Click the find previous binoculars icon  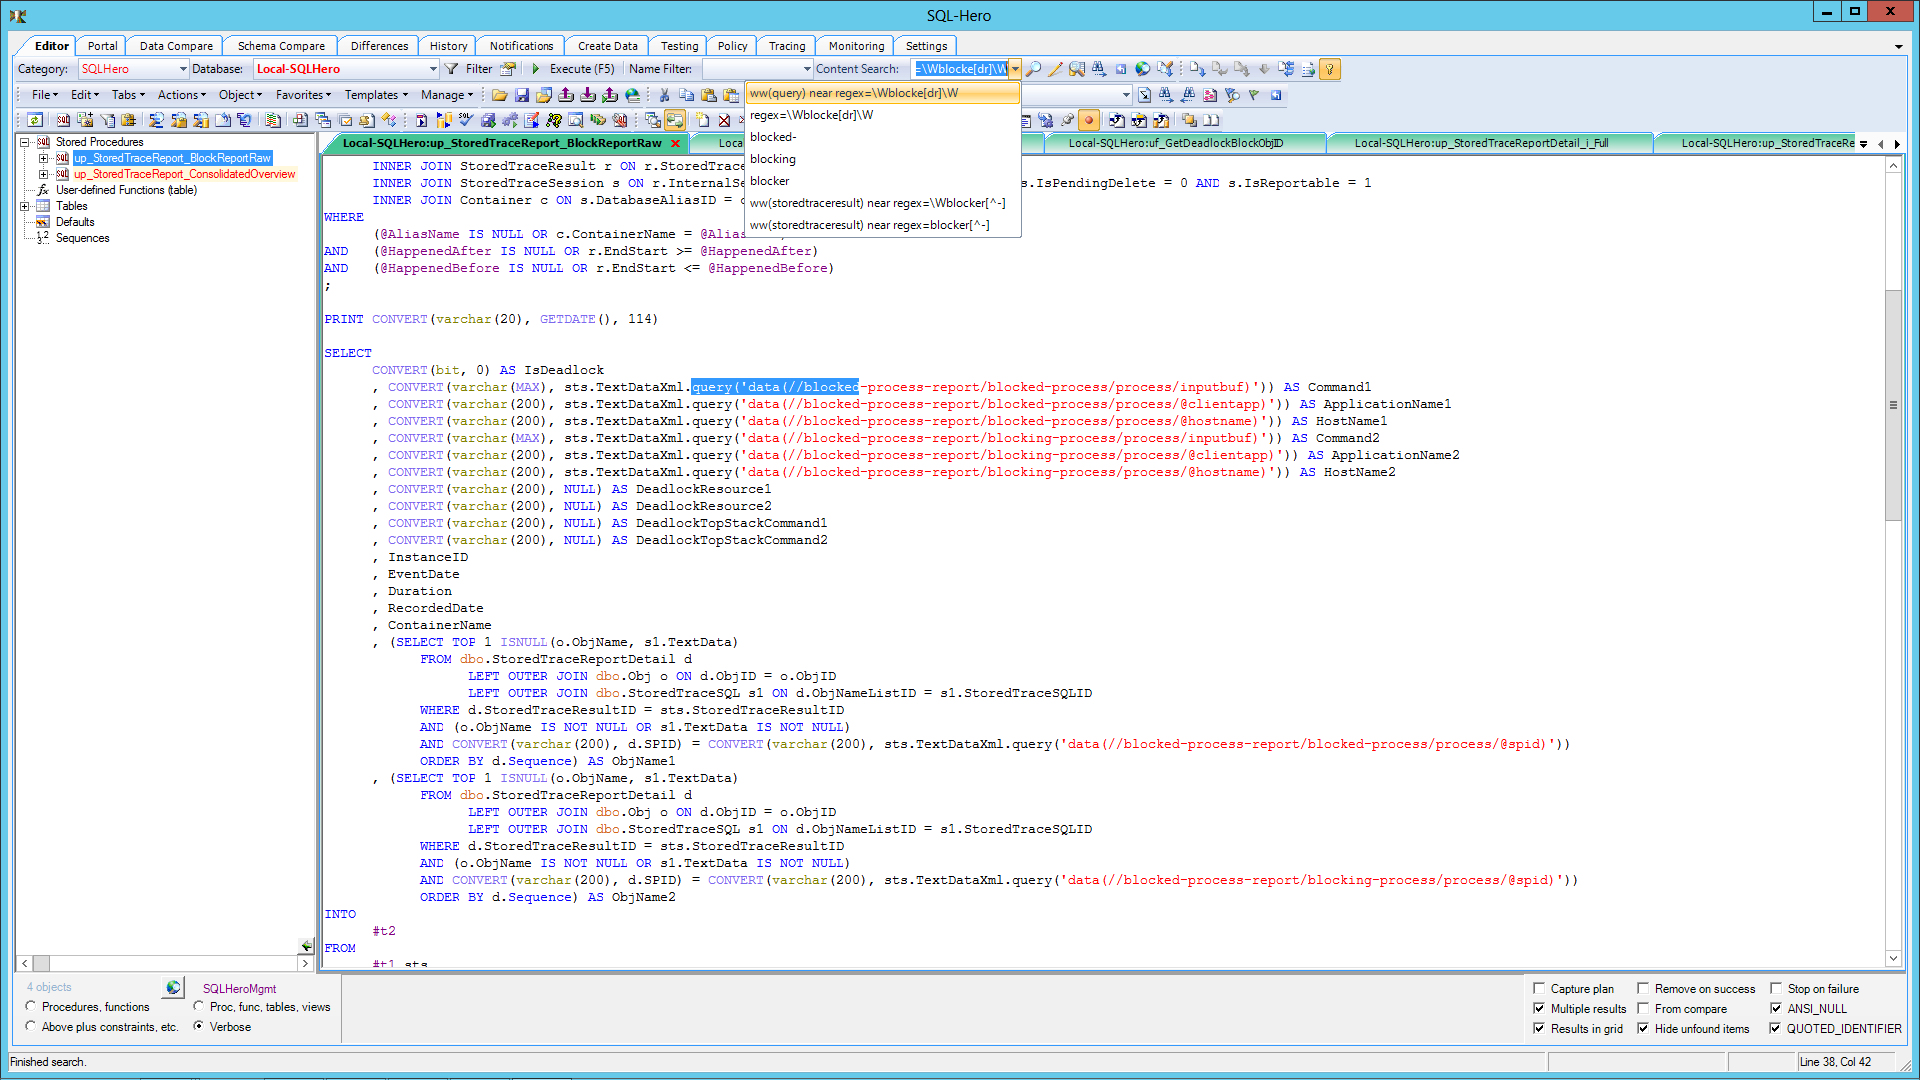tap(1188, 95)
